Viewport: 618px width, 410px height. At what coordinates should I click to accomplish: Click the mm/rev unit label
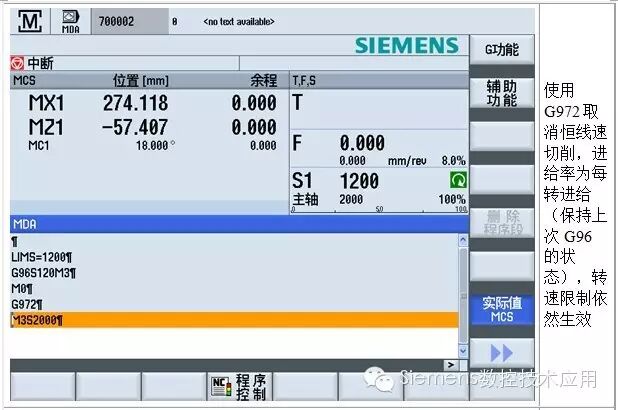pyautogui.click(x=407, y=161)
